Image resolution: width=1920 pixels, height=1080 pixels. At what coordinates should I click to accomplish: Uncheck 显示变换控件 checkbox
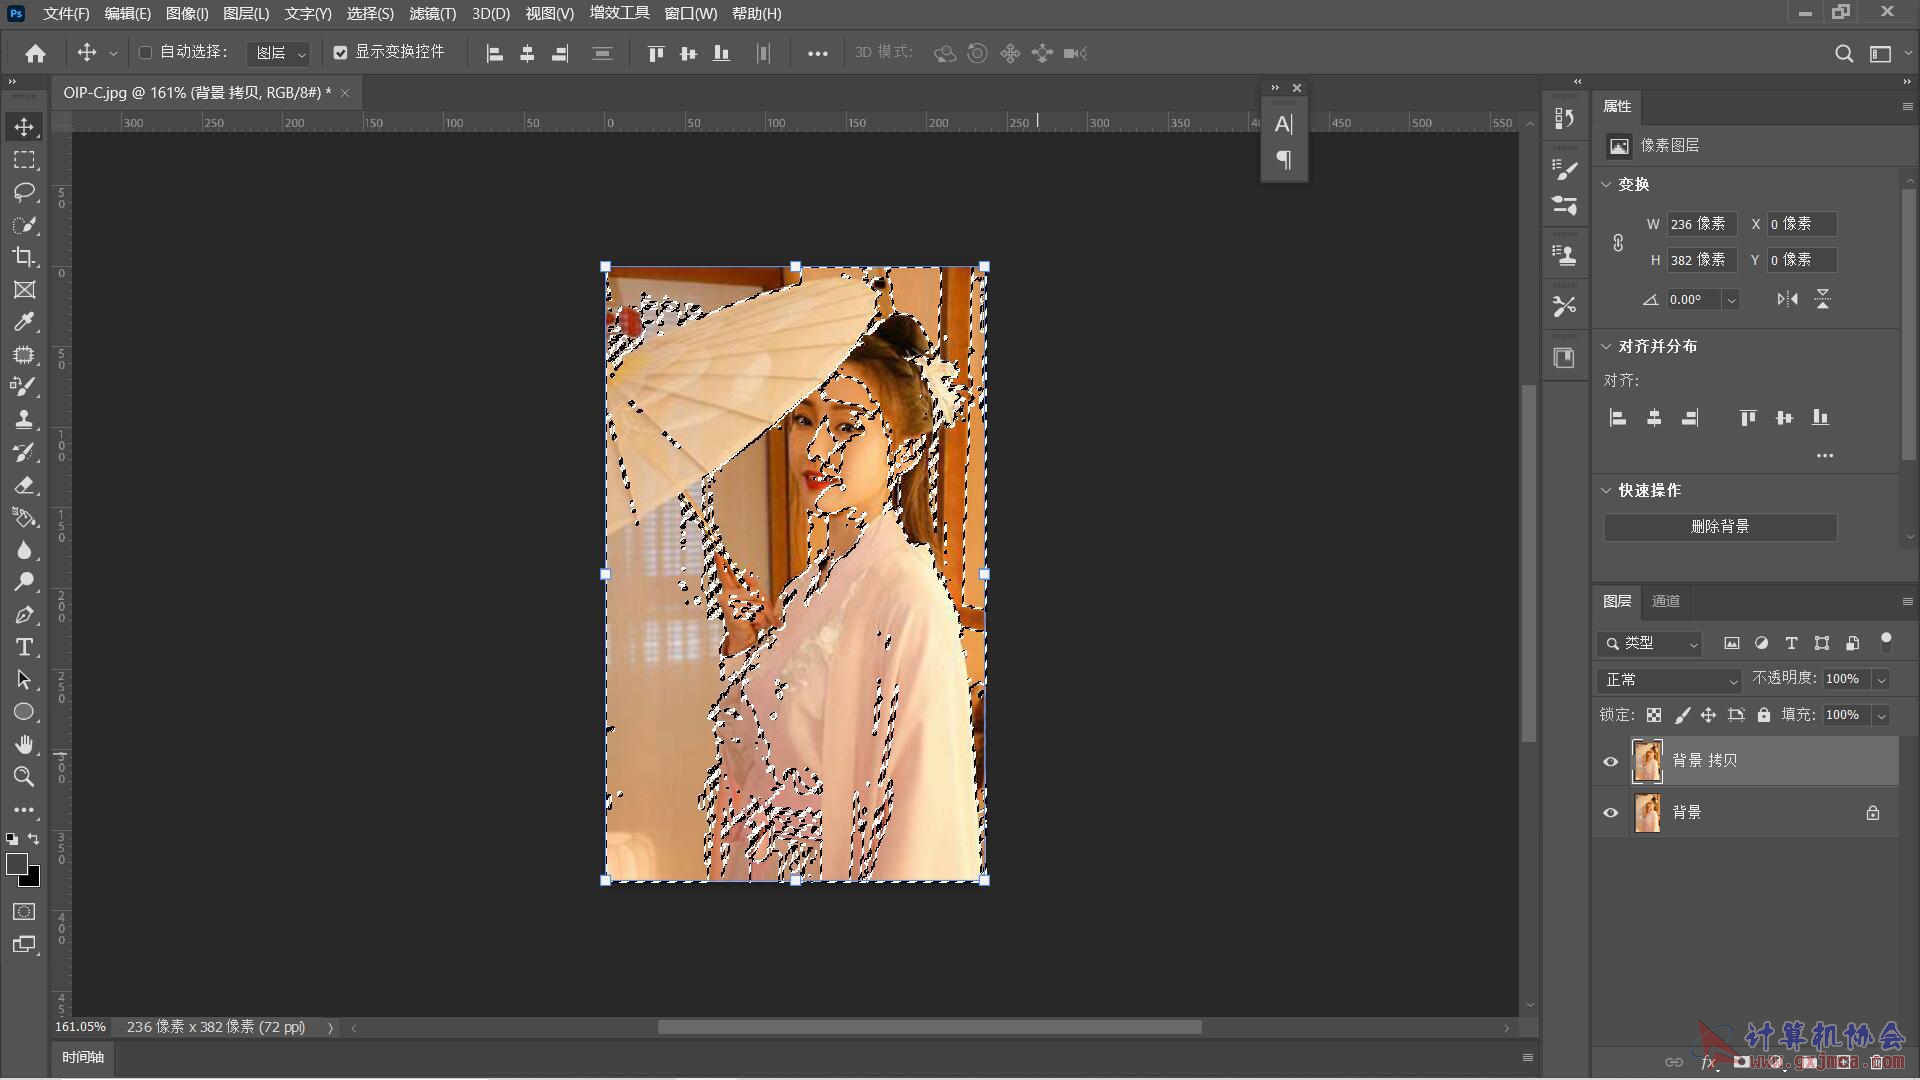(340, 52)
